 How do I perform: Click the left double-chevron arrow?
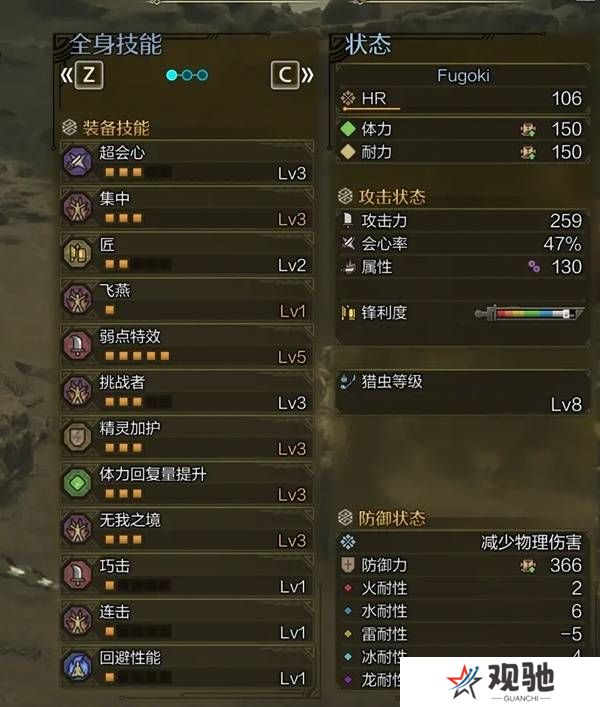[67, 75]
